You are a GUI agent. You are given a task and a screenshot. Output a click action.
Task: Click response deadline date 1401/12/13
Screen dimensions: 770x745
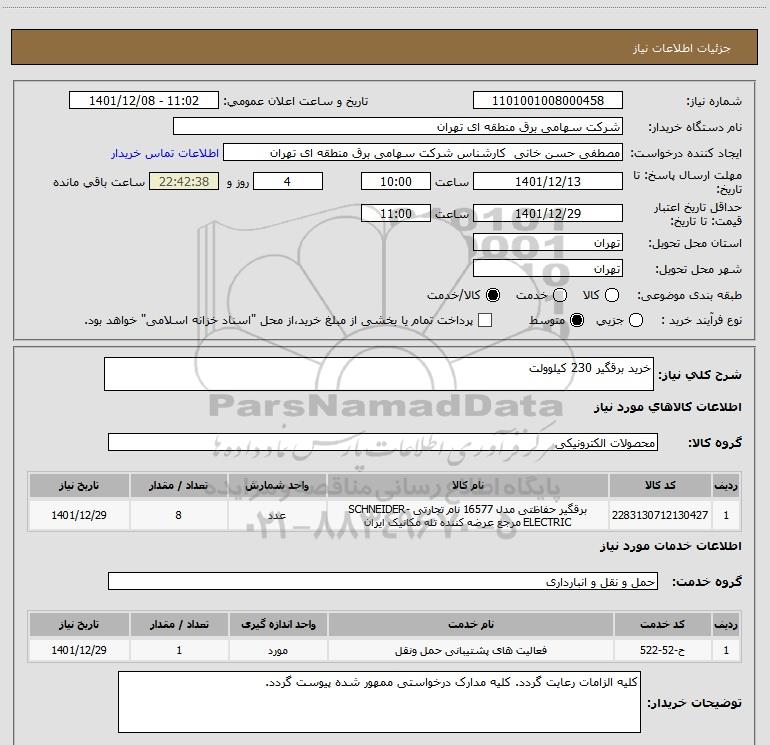click(548, 181)
